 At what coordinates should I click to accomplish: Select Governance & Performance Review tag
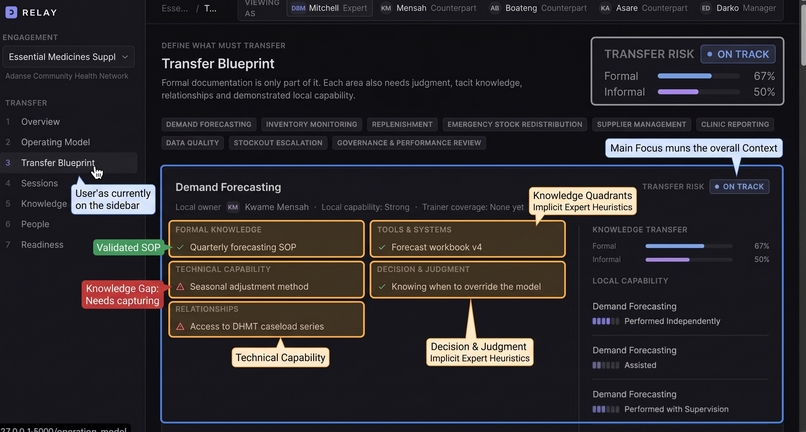(409, 143)
